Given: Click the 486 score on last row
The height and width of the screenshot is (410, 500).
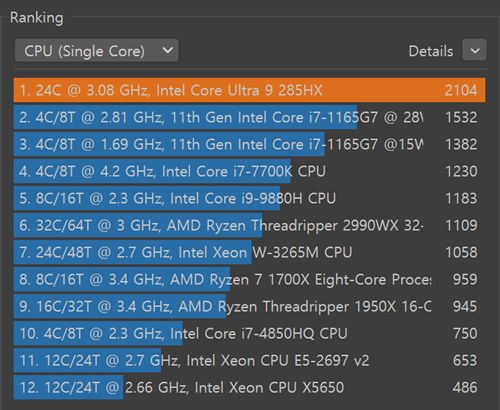Looking at the screenshot, I should click(465, 387).
